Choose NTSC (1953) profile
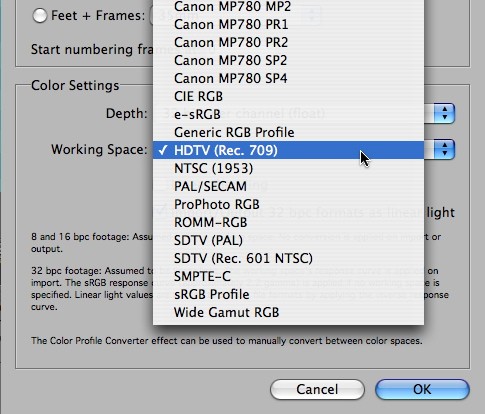This screenshot has height=414, width=485. pos(288,168)
